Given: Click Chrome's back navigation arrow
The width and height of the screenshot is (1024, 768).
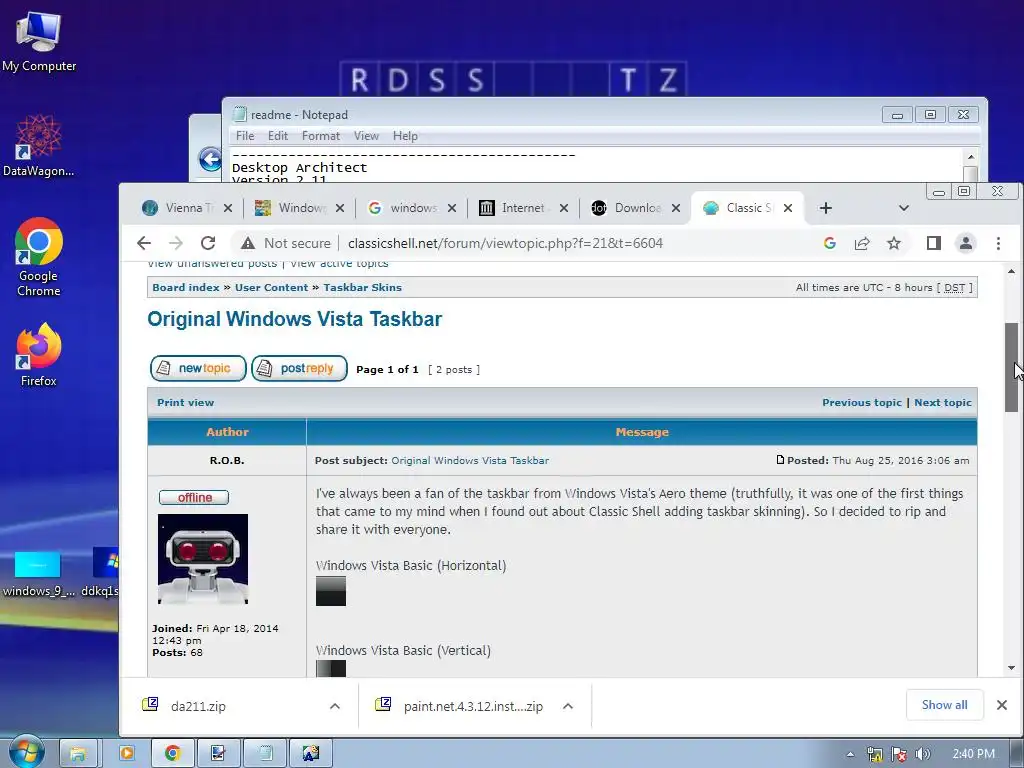Looking at the screenshot, I should [144, 243].
